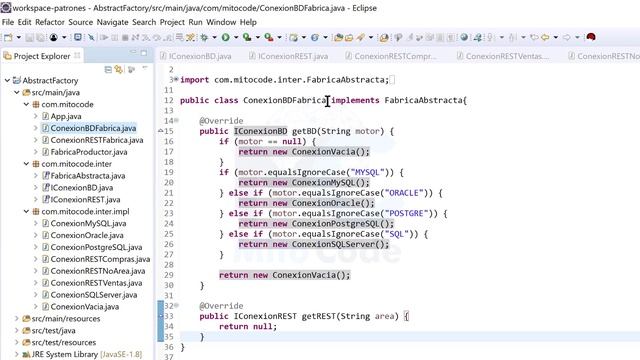Collapse getBD method fold at line 14
Screen dimensions: 640x360
click(176, 120)
